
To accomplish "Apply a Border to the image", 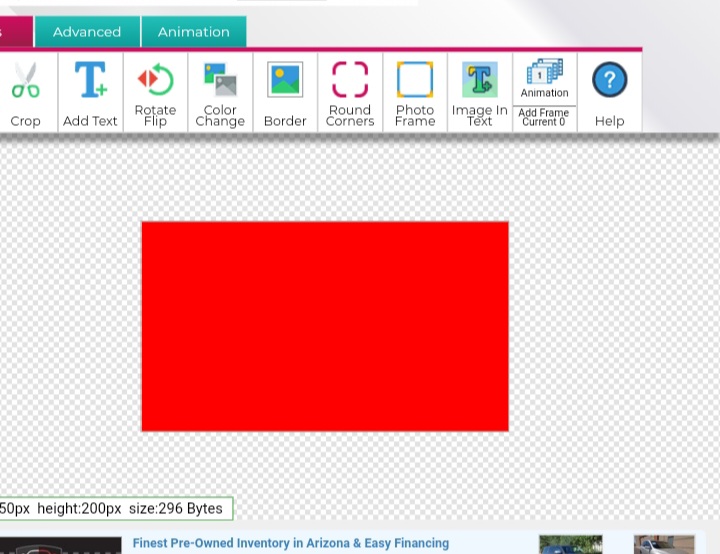I will [285, 93].
